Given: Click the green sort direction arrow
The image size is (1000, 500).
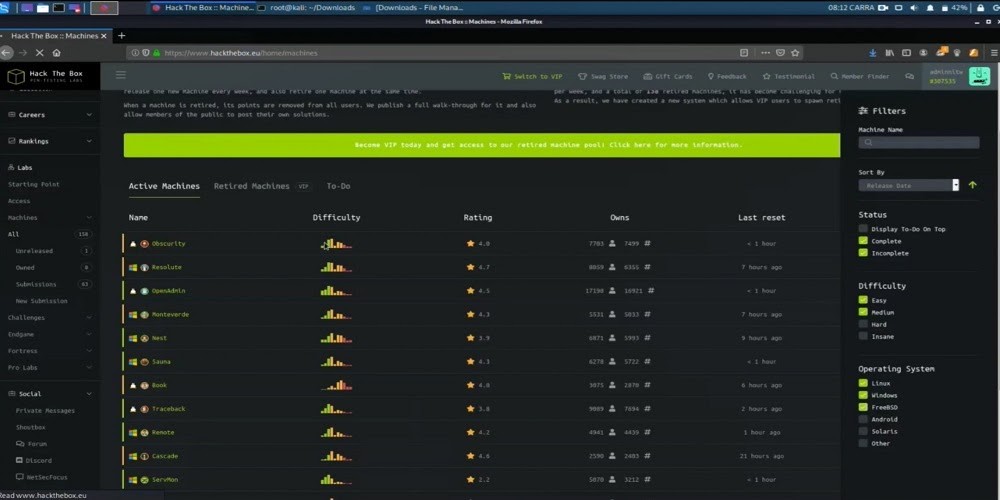Looking at the screenshot, I should [973, 185].
